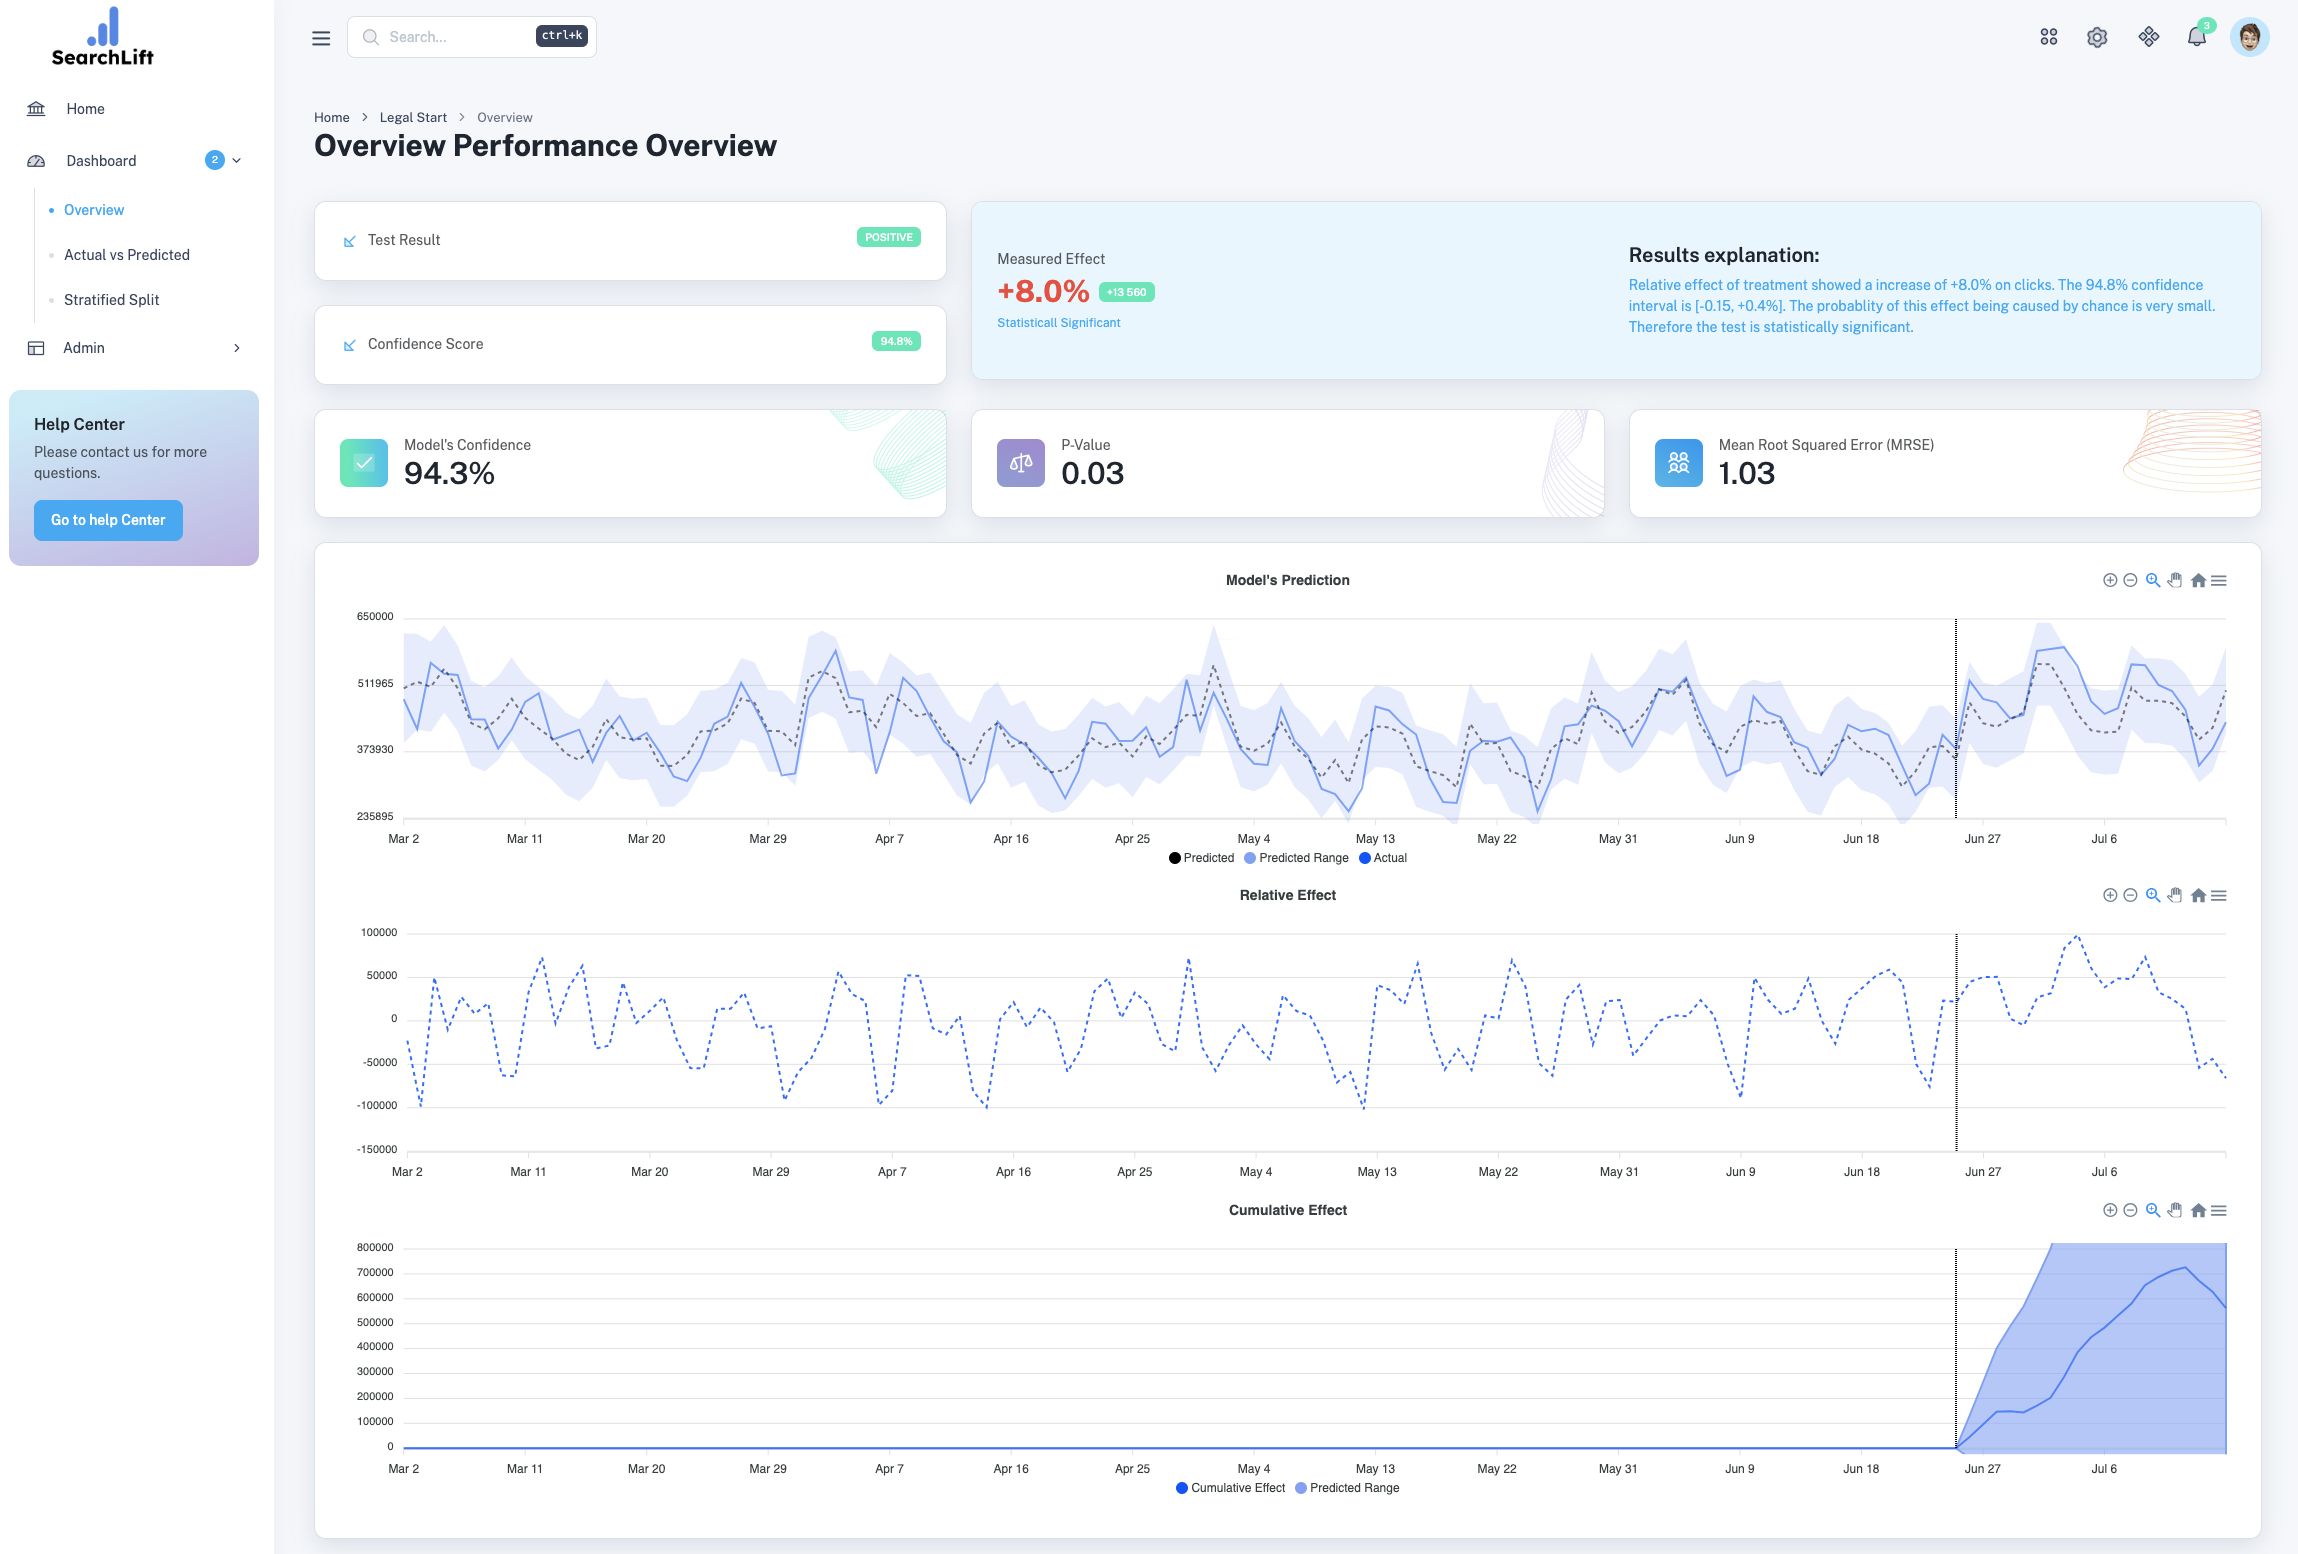Click zoom out icon on Relative Effect chart
This screenshot has height=1554, width=2298.
click(x=2130, y=895)
